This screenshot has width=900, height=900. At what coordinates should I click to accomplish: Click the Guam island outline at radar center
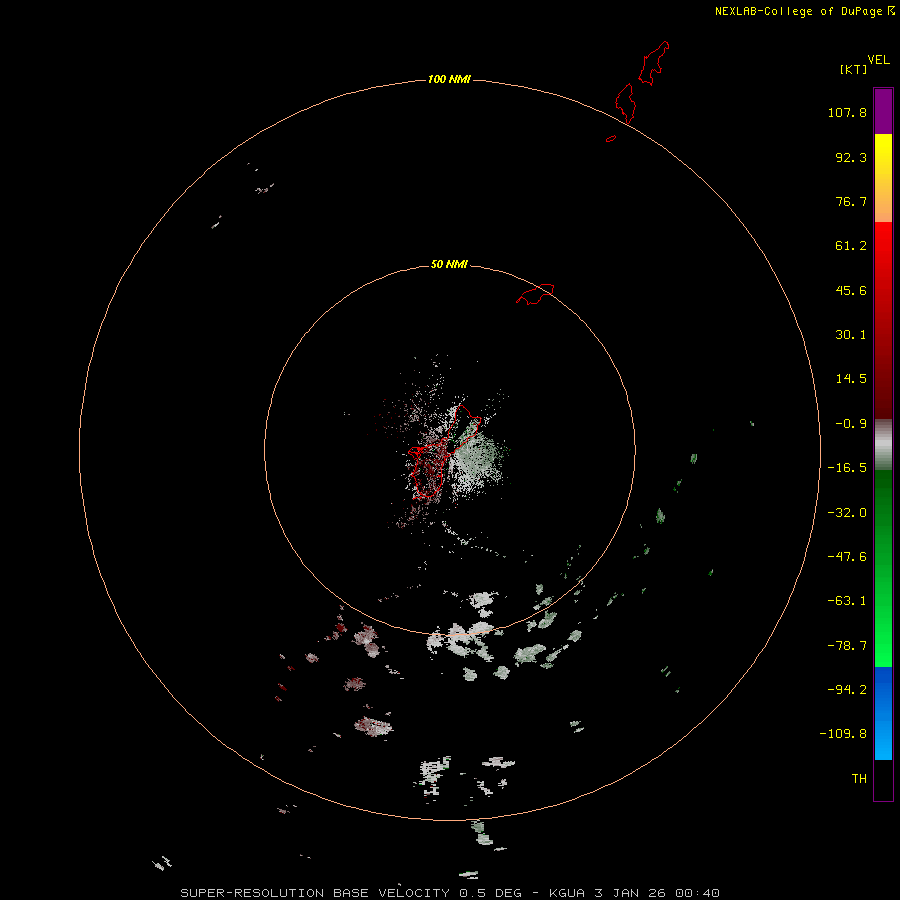[x=444, y=452]
